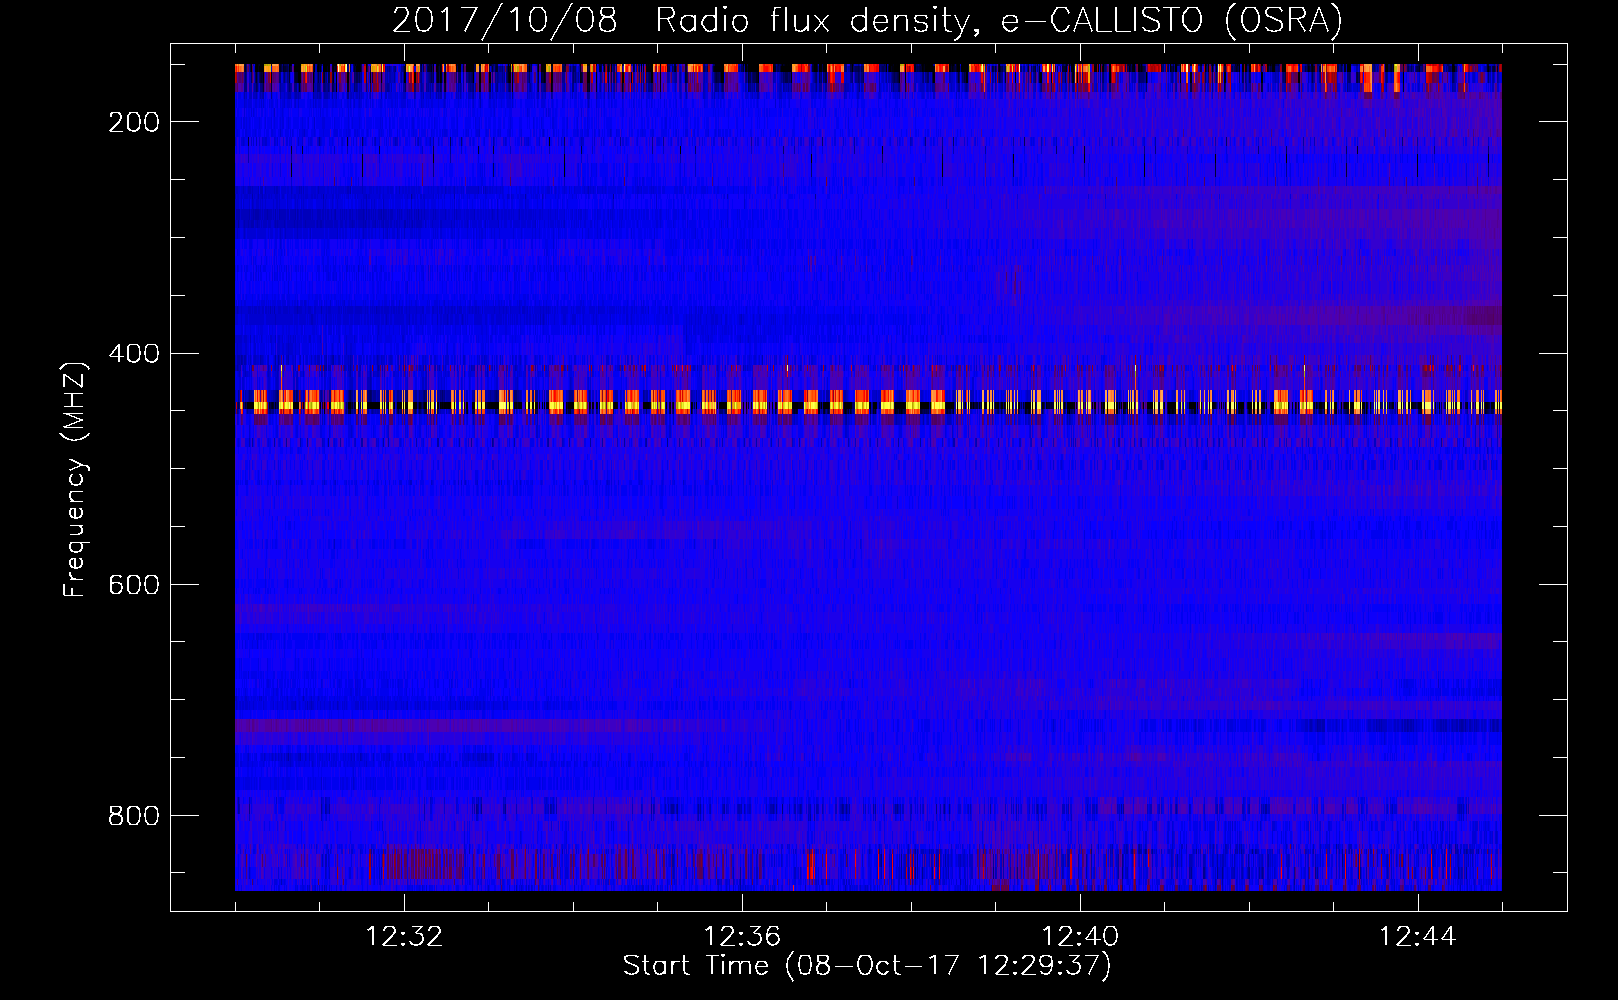Click the plot title "2017/10/08 Radio flux density, e-CALLISTO (OSRA)"

click(x=867, y=20)
